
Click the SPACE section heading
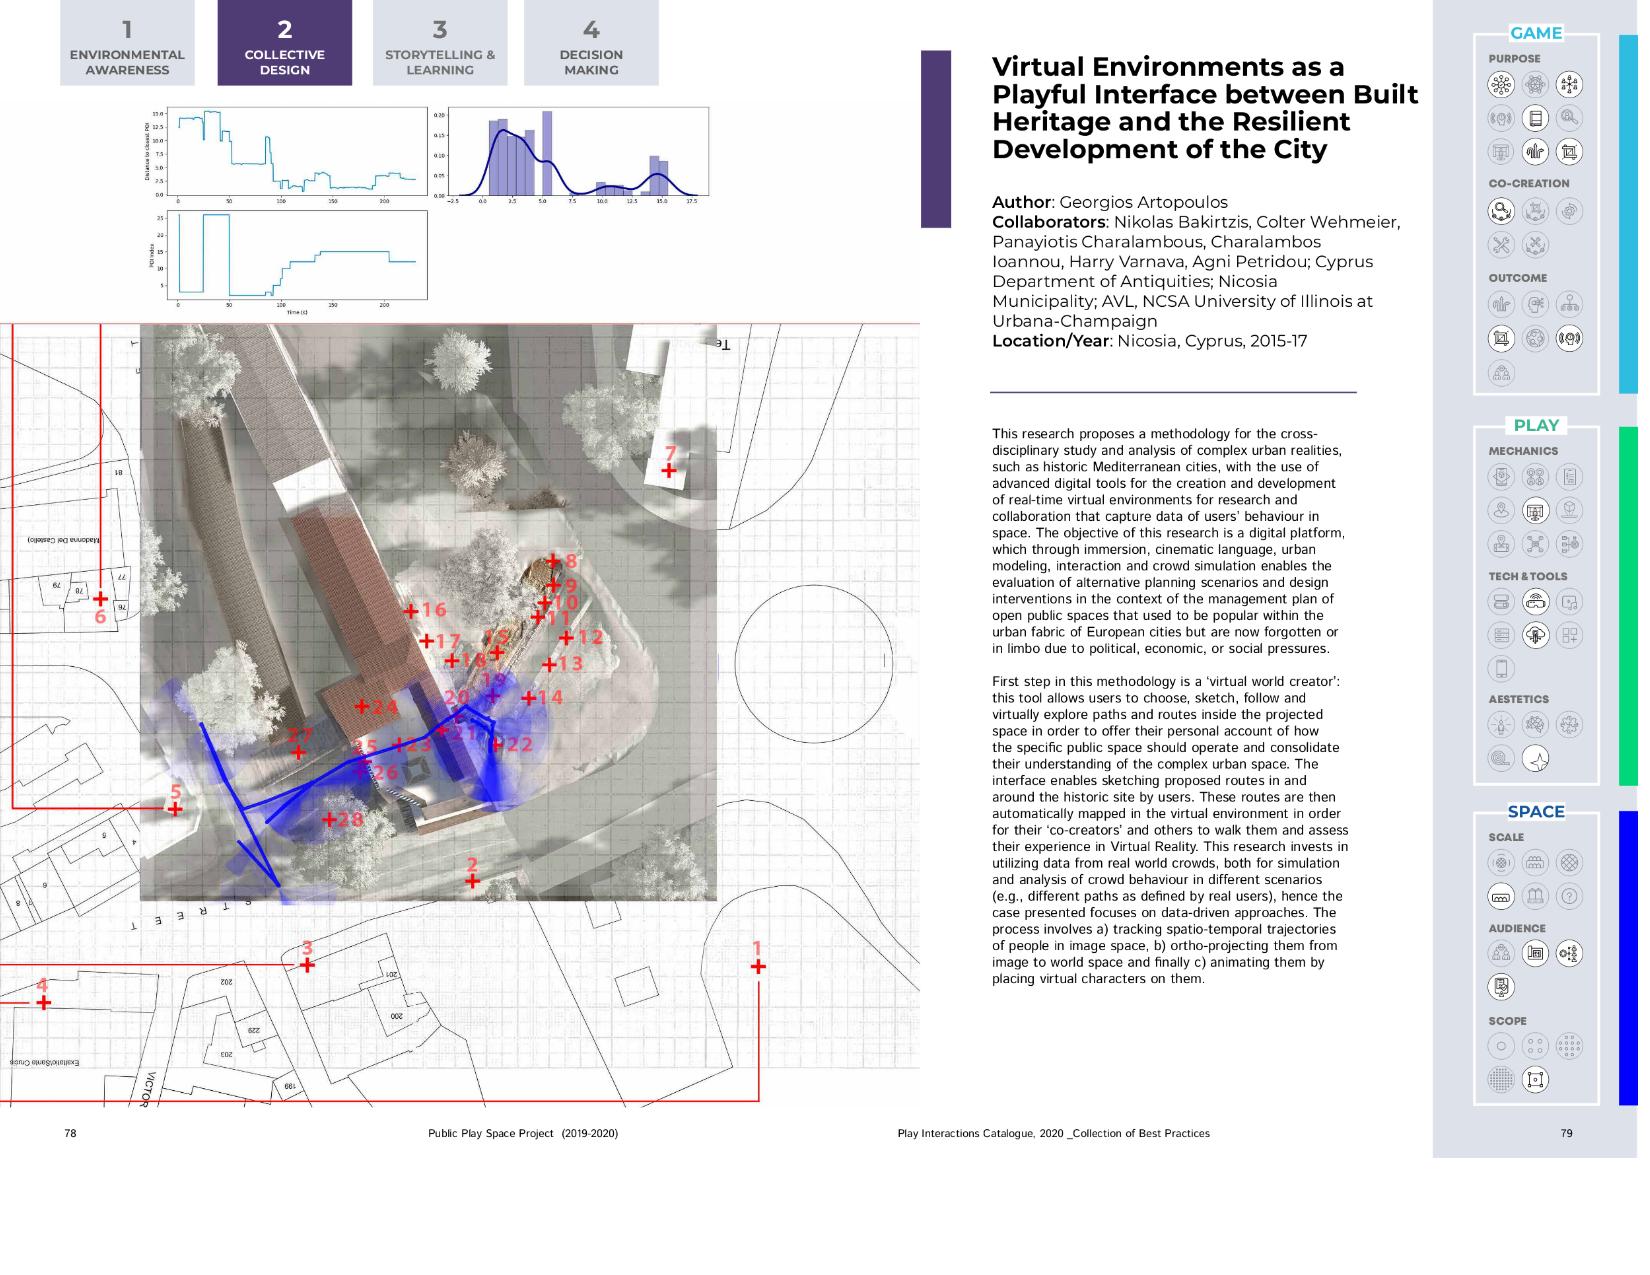[x=1535, y=811]
